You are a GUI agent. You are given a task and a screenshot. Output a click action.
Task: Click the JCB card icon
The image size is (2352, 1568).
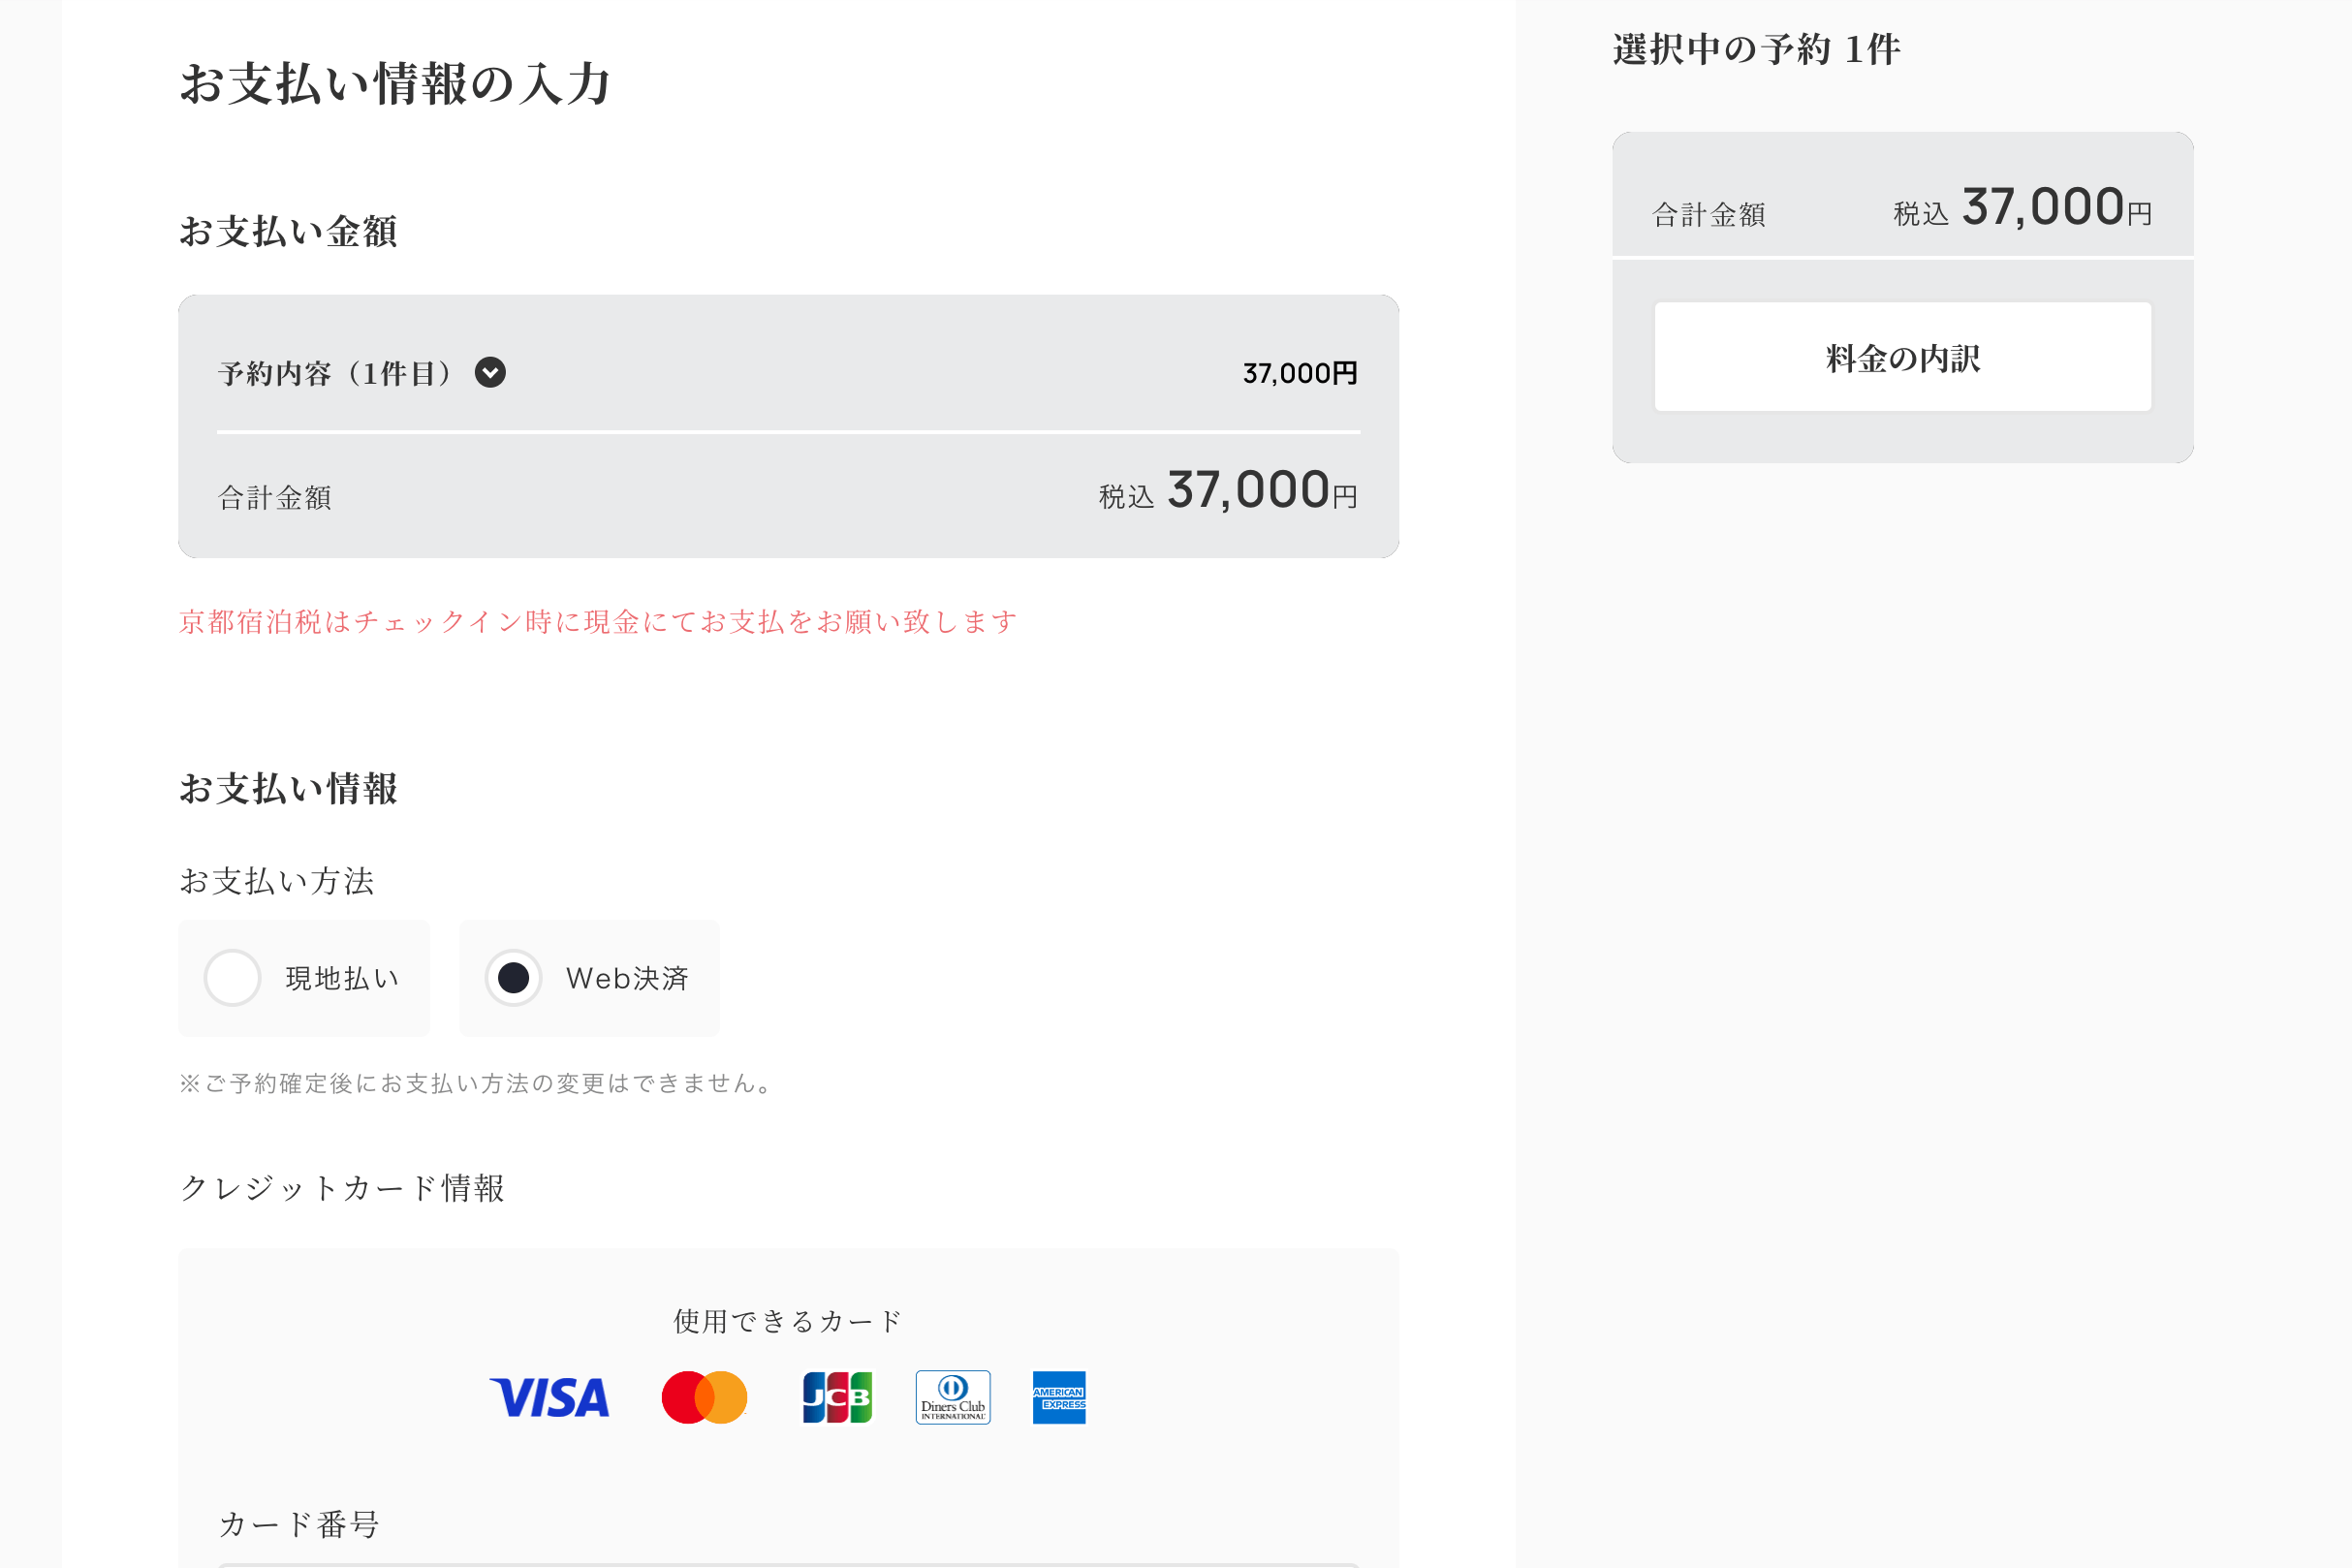(x=838, y=1397)
